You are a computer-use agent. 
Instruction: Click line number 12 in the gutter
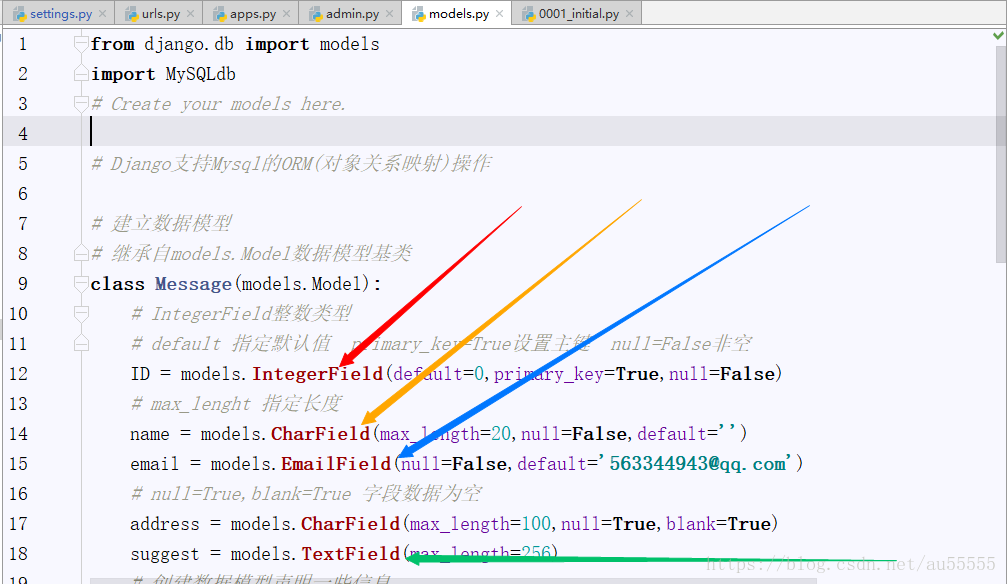click(19, 374)
